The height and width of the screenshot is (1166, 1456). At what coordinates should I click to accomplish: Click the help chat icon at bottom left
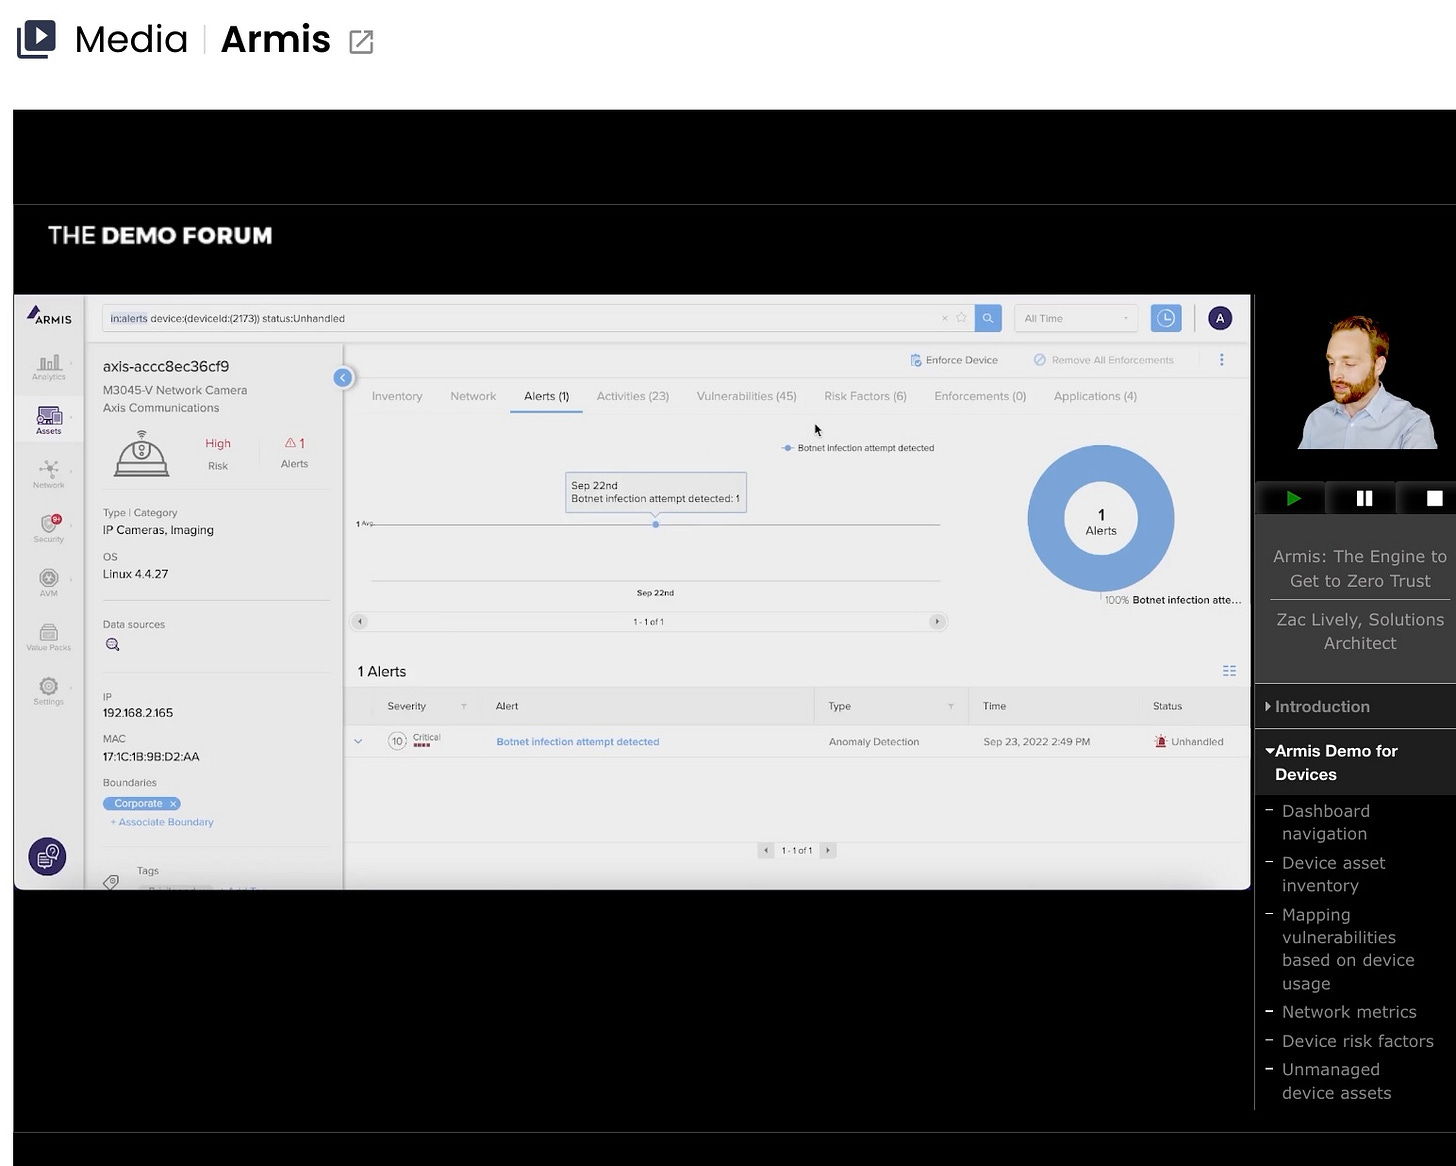48,856
